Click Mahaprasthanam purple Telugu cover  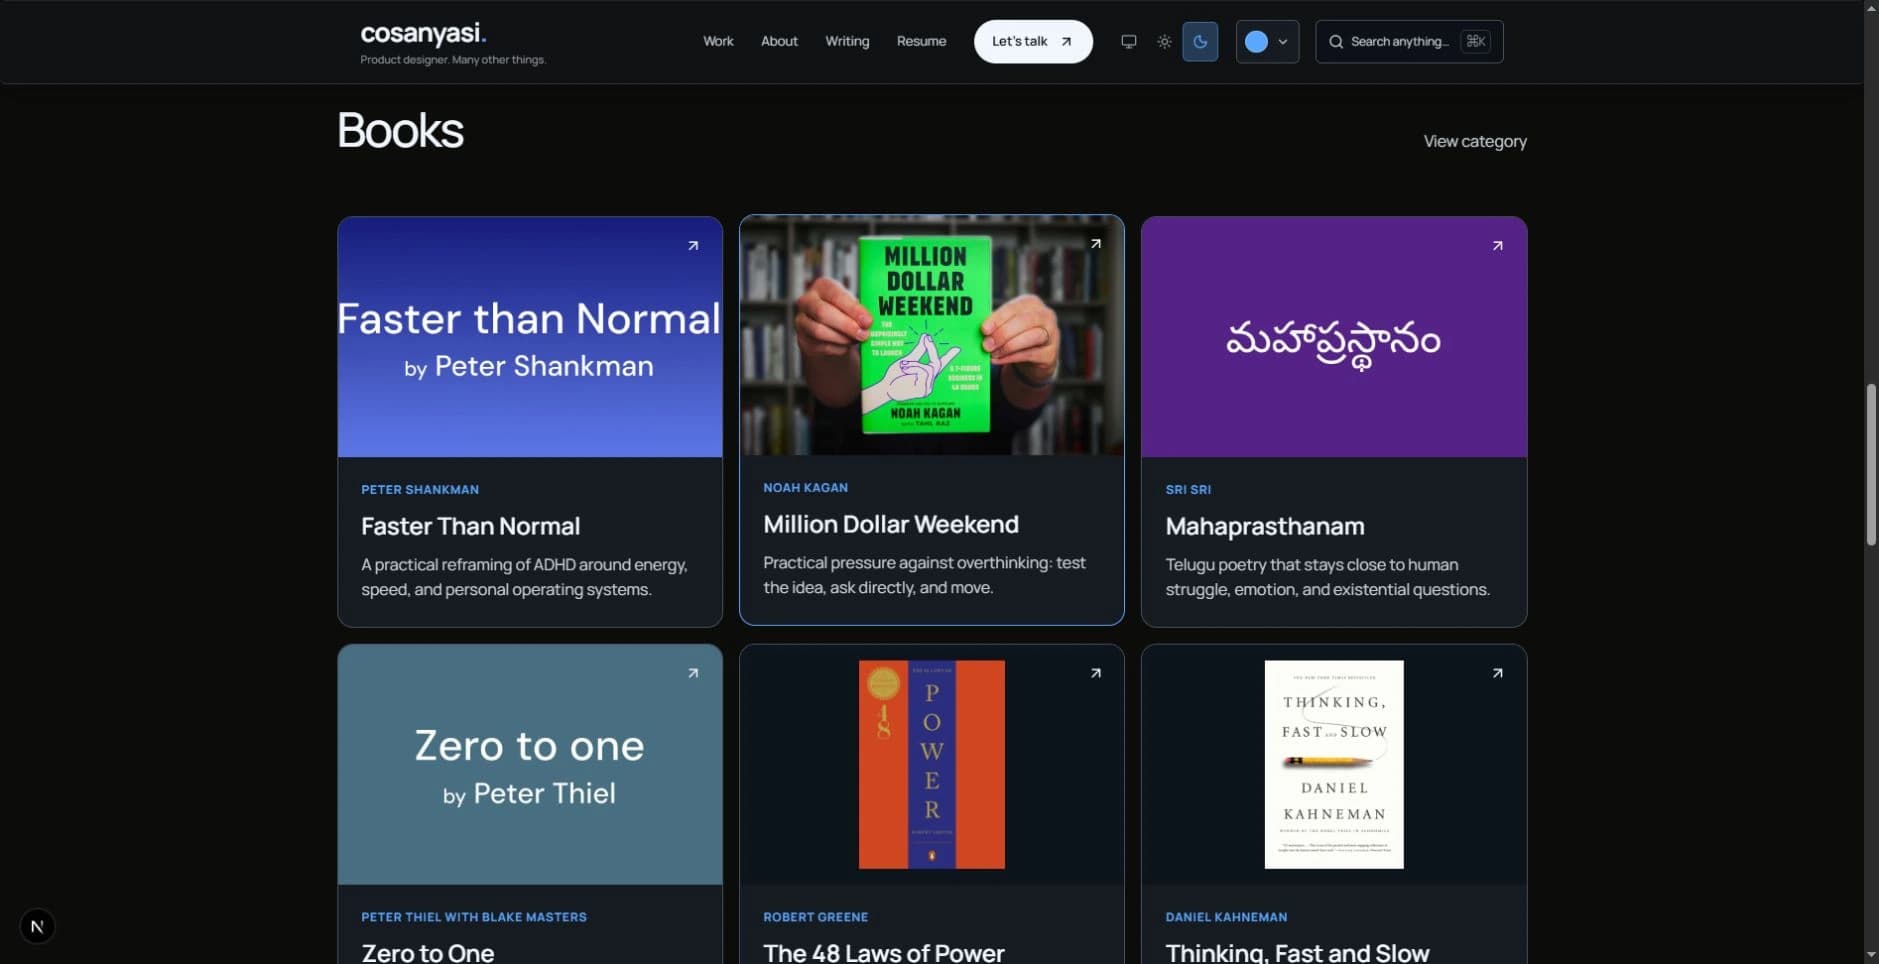[1334, 337]
